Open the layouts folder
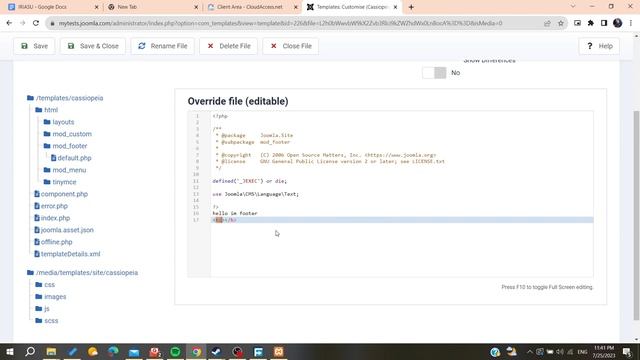Viewport: 640px width, 360px height. (x=59, y=122)
